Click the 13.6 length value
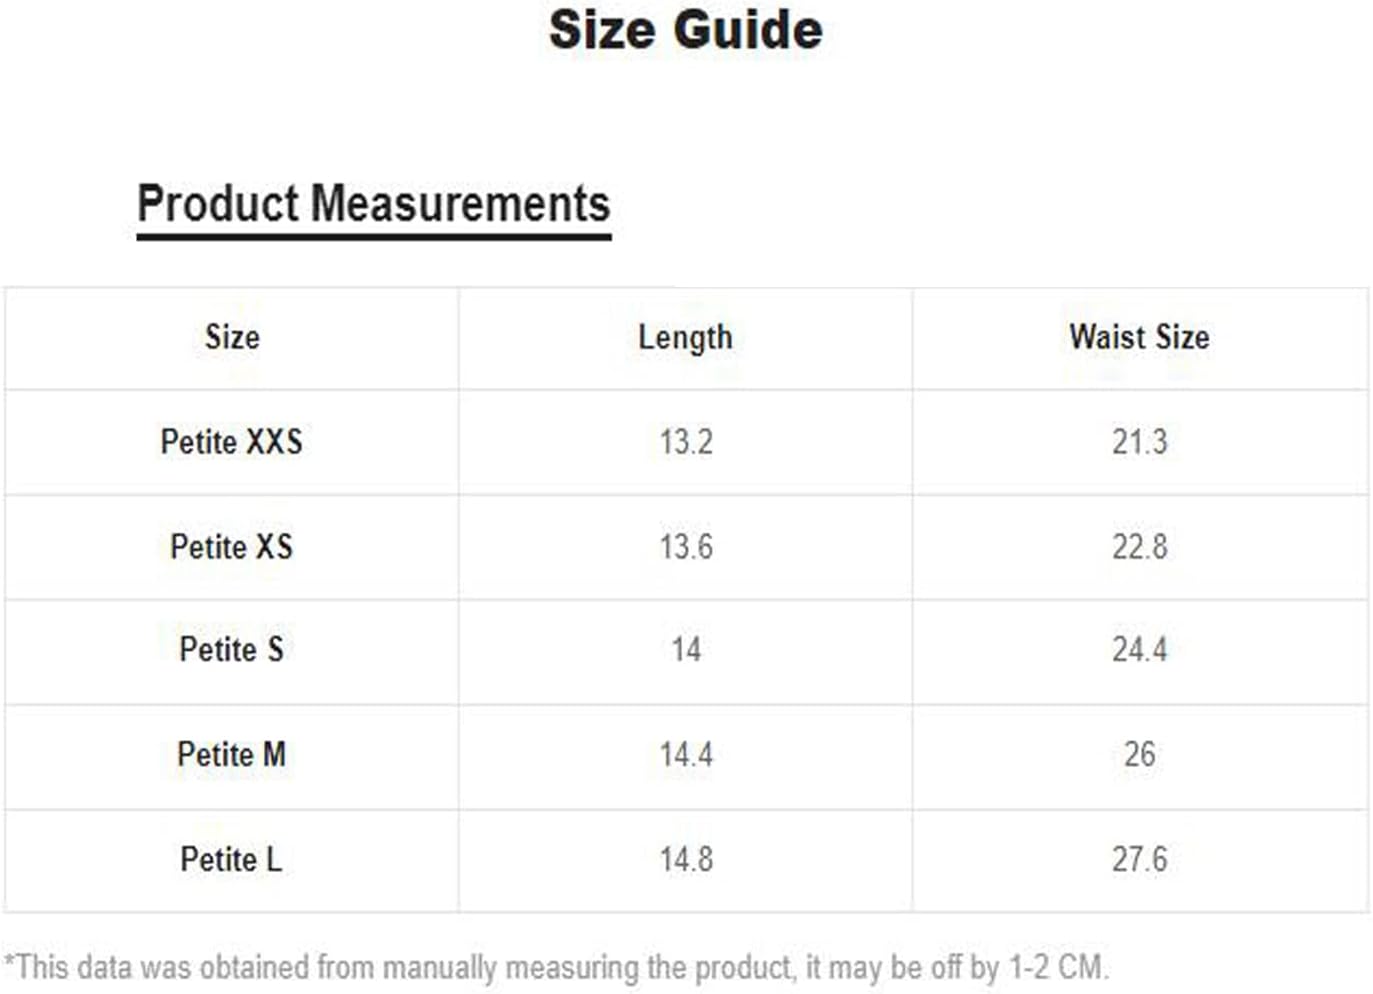 pos(686,547)
